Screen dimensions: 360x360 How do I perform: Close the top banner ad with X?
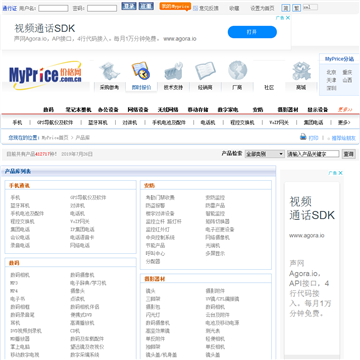[x=288, y=18]
